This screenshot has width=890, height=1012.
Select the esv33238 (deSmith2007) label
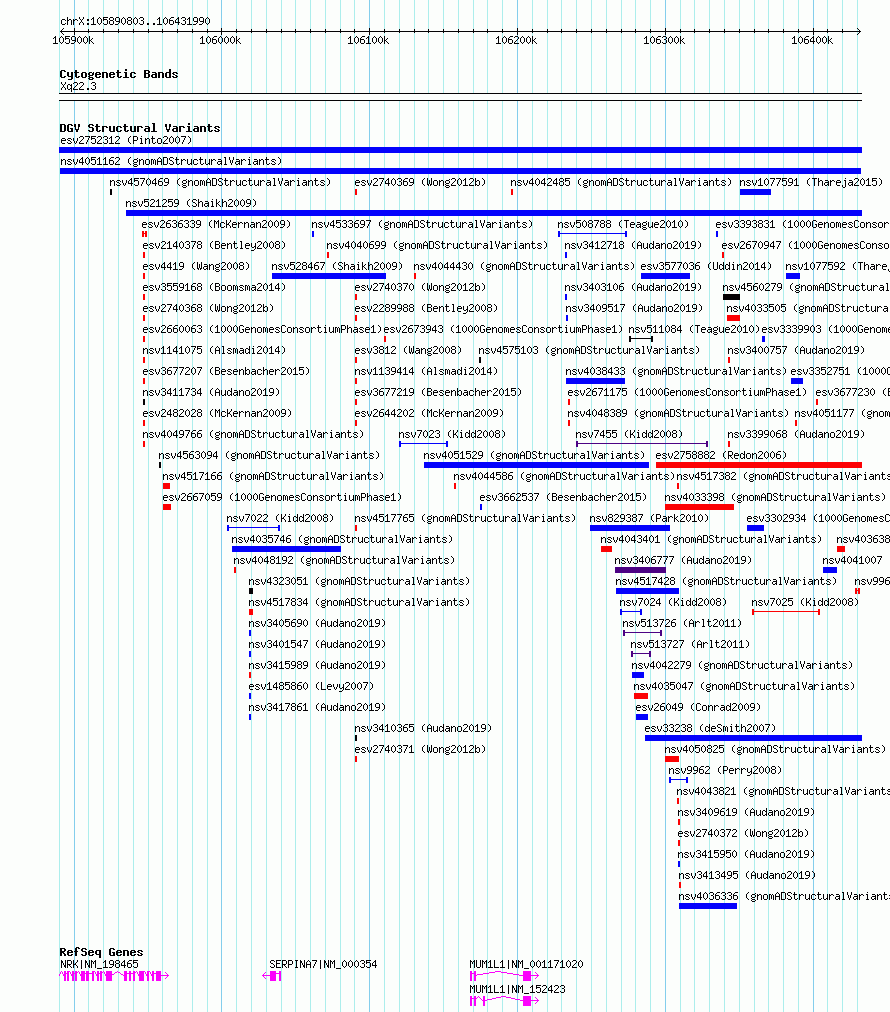(710, 728)
